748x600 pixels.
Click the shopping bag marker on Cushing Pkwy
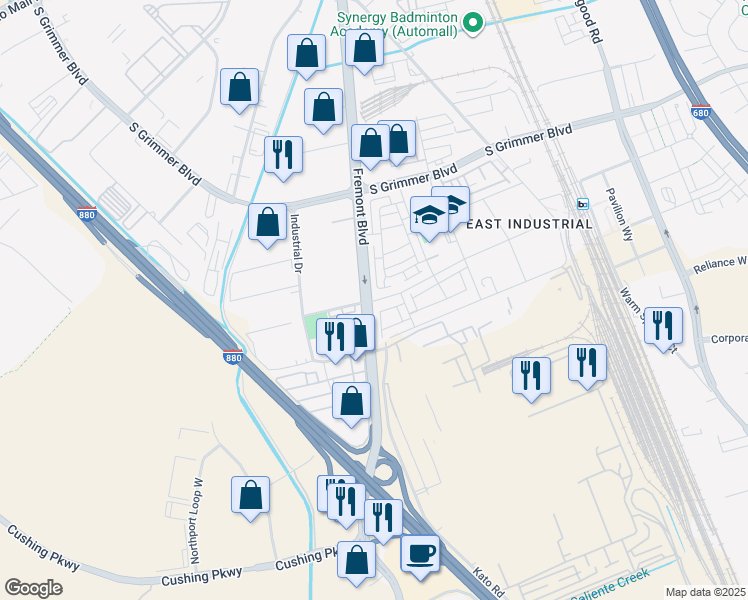[356, 560]
